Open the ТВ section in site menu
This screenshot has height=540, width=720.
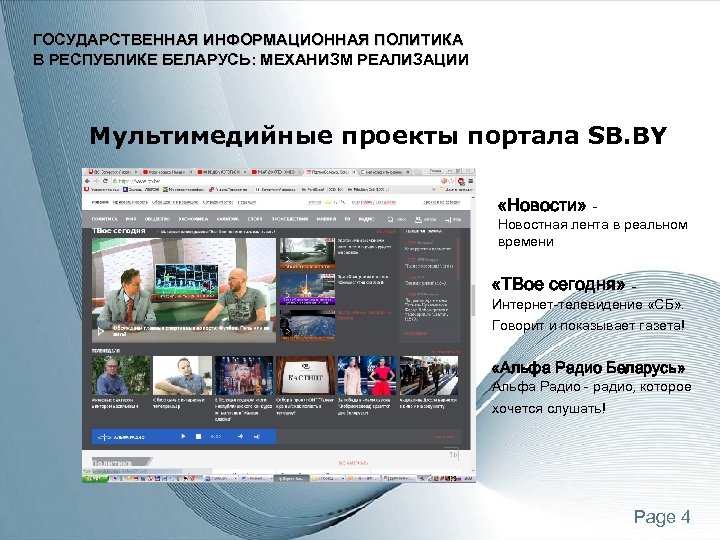347,219
